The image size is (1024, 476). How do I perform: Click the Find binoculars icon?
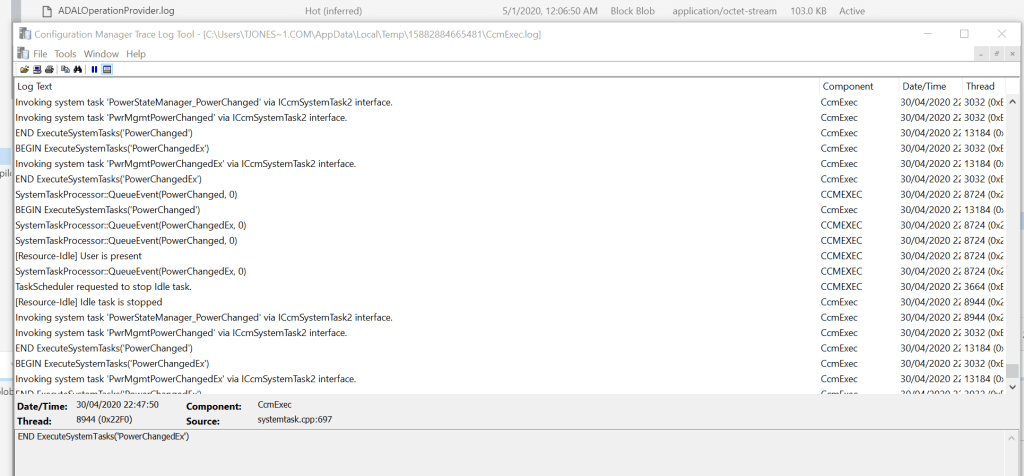78,69
